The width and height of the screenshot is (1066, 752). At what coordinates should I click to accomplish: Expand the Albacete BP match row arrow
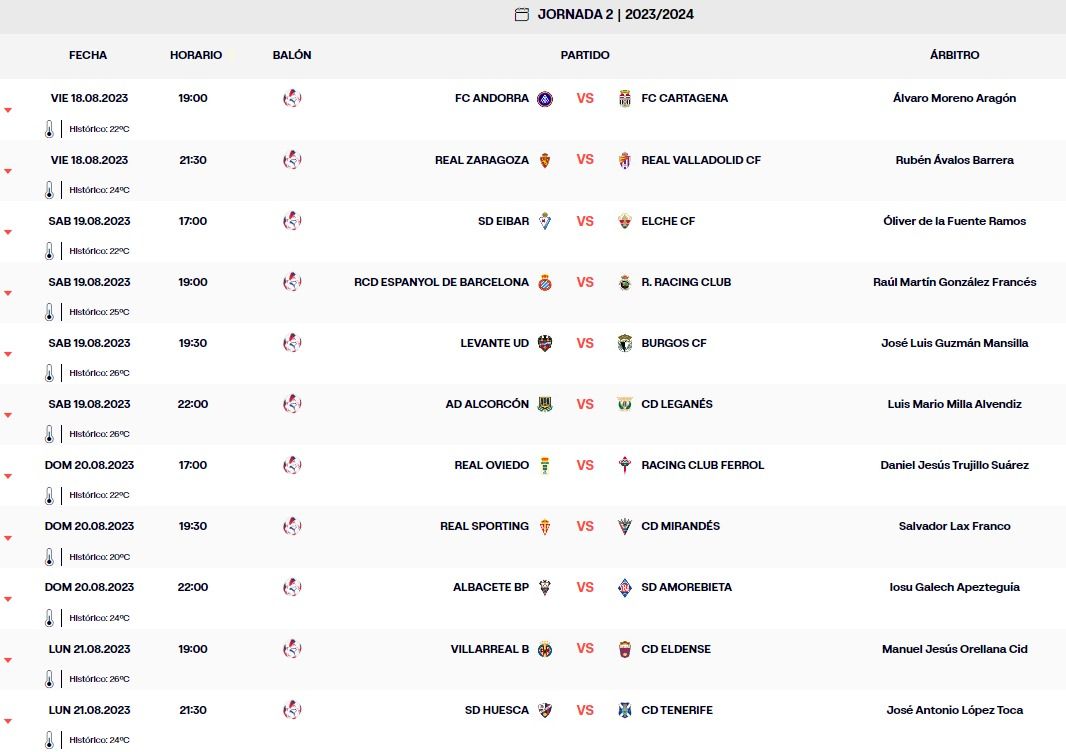[8, 599]
